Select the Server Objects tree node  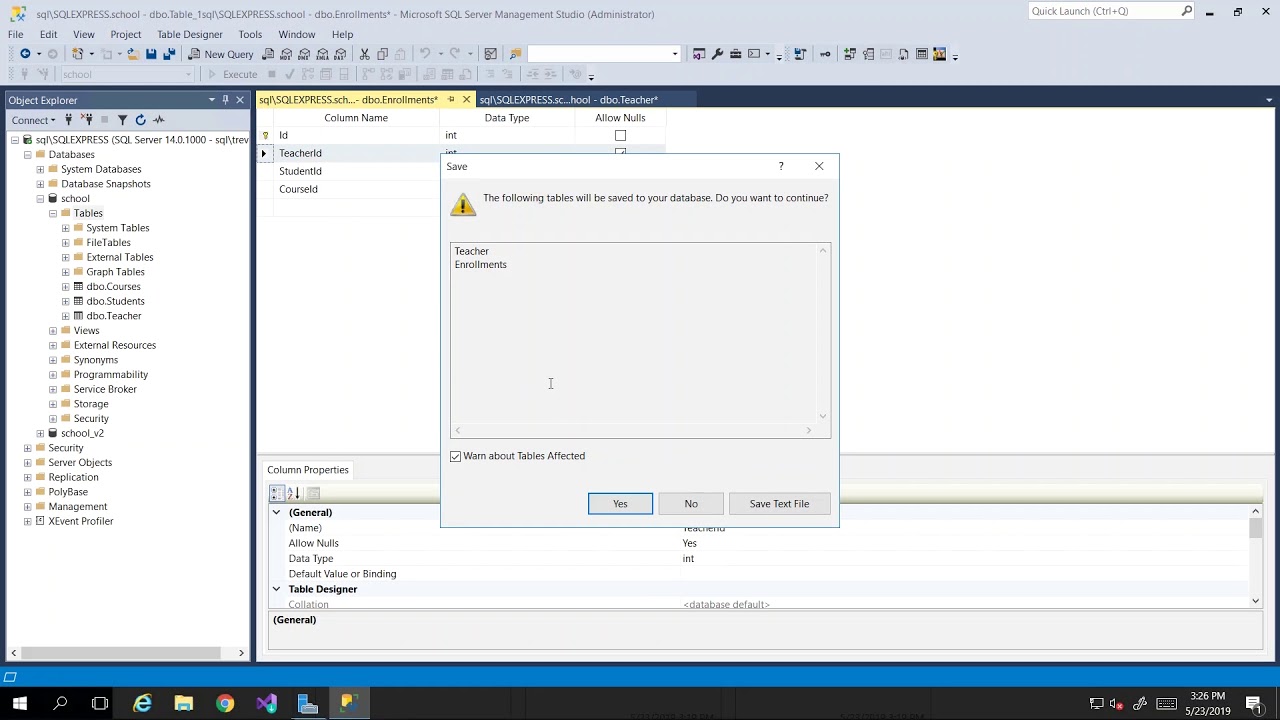[80, 463]
